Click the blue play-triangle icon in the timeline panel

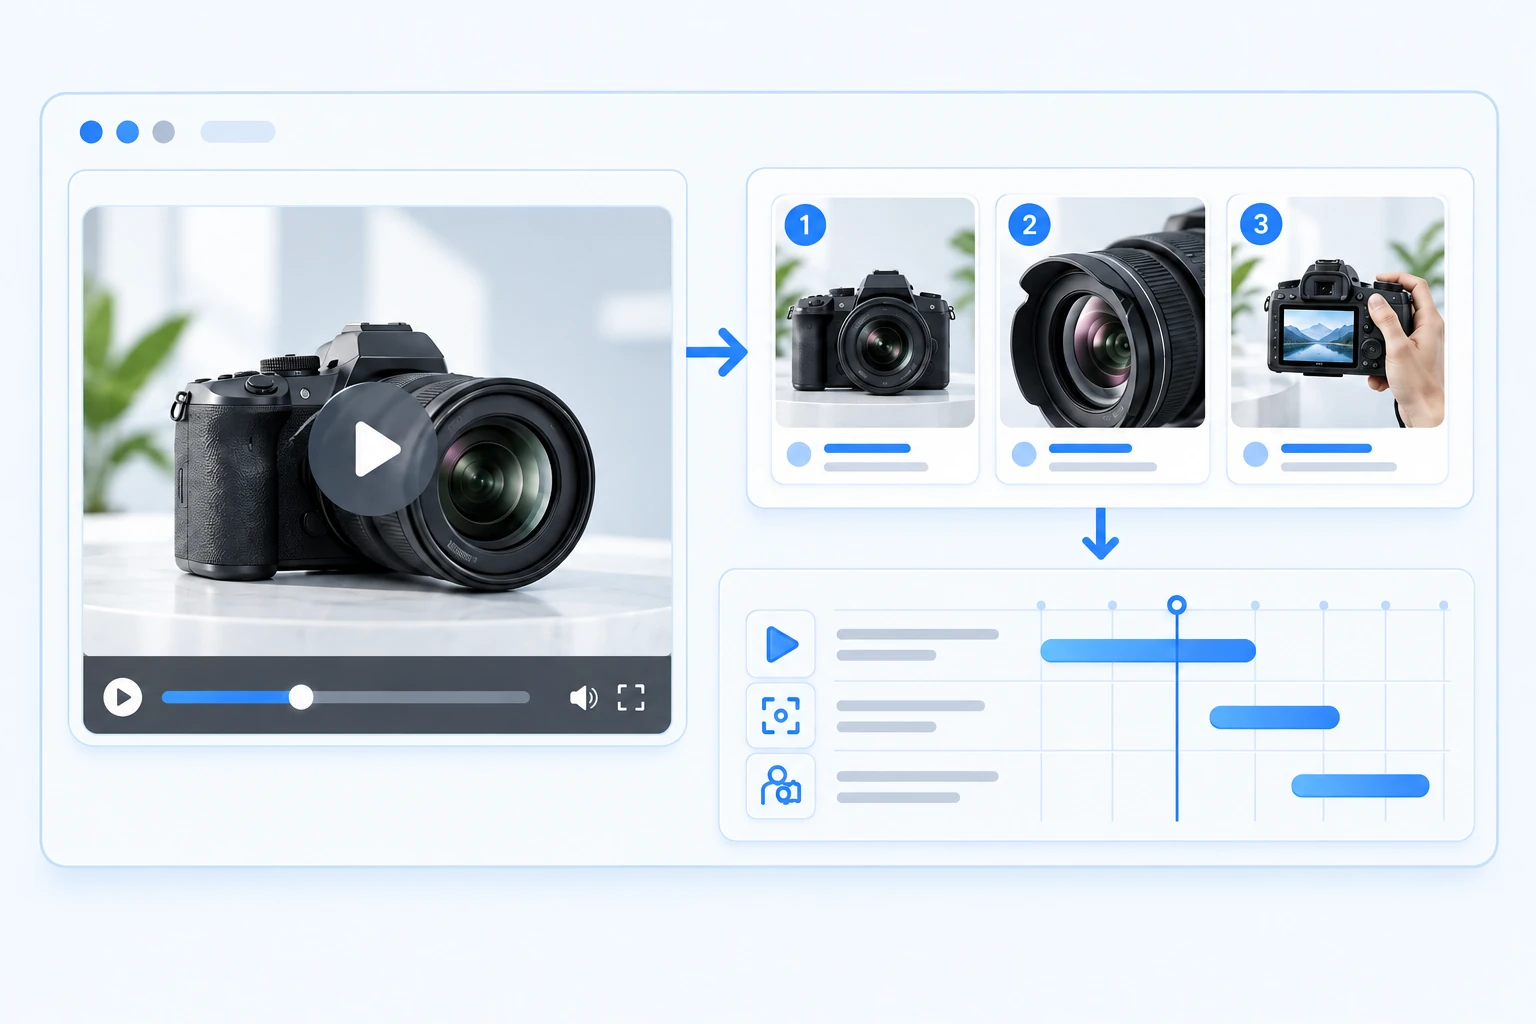tap(781, 644)
